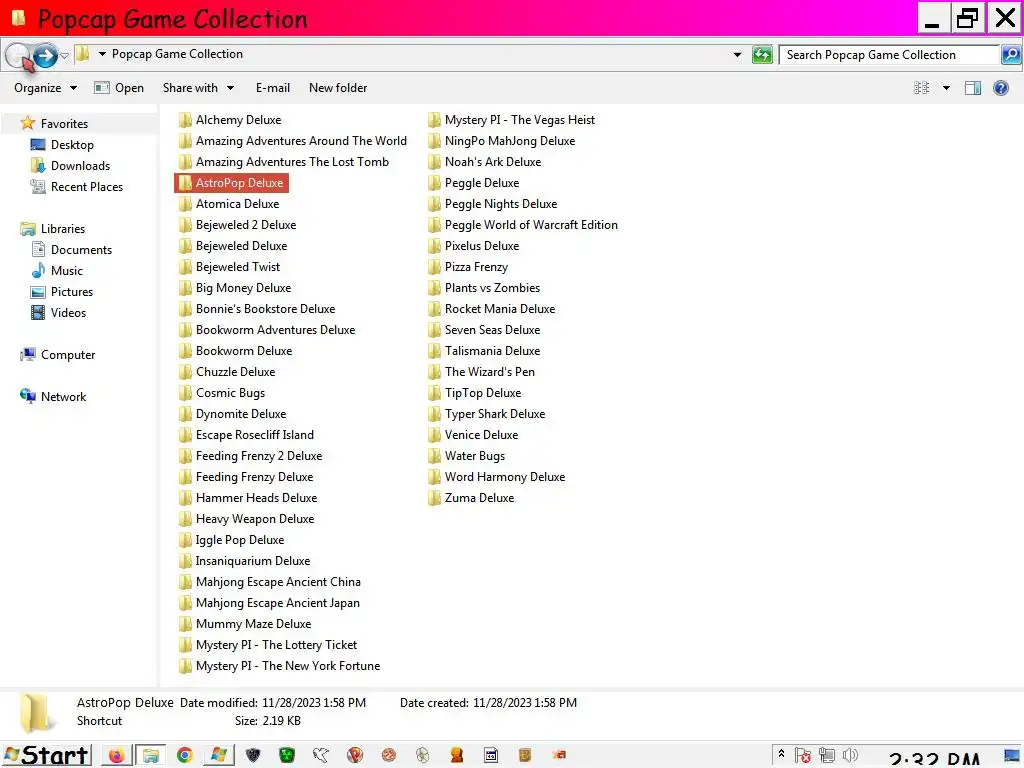1024x768 pixels.
Task: Select Mystery PI - The New York Fortune
Action: tap(279, 665)
